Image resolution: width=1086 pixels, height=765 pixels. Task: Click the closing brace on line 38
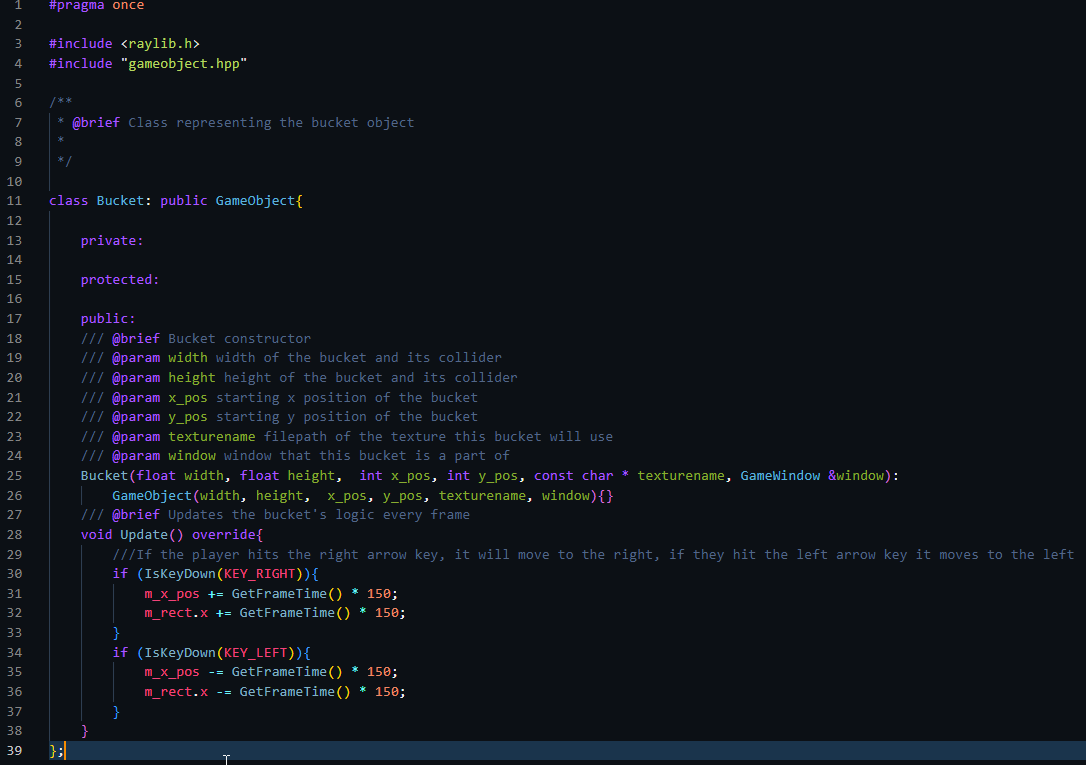coord(85,731)
